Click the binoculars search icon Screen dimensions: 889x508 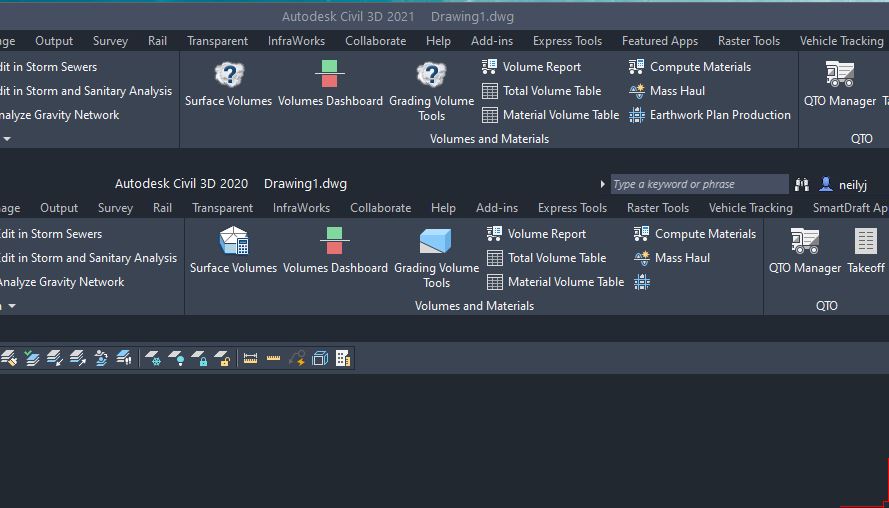point(802,184)
